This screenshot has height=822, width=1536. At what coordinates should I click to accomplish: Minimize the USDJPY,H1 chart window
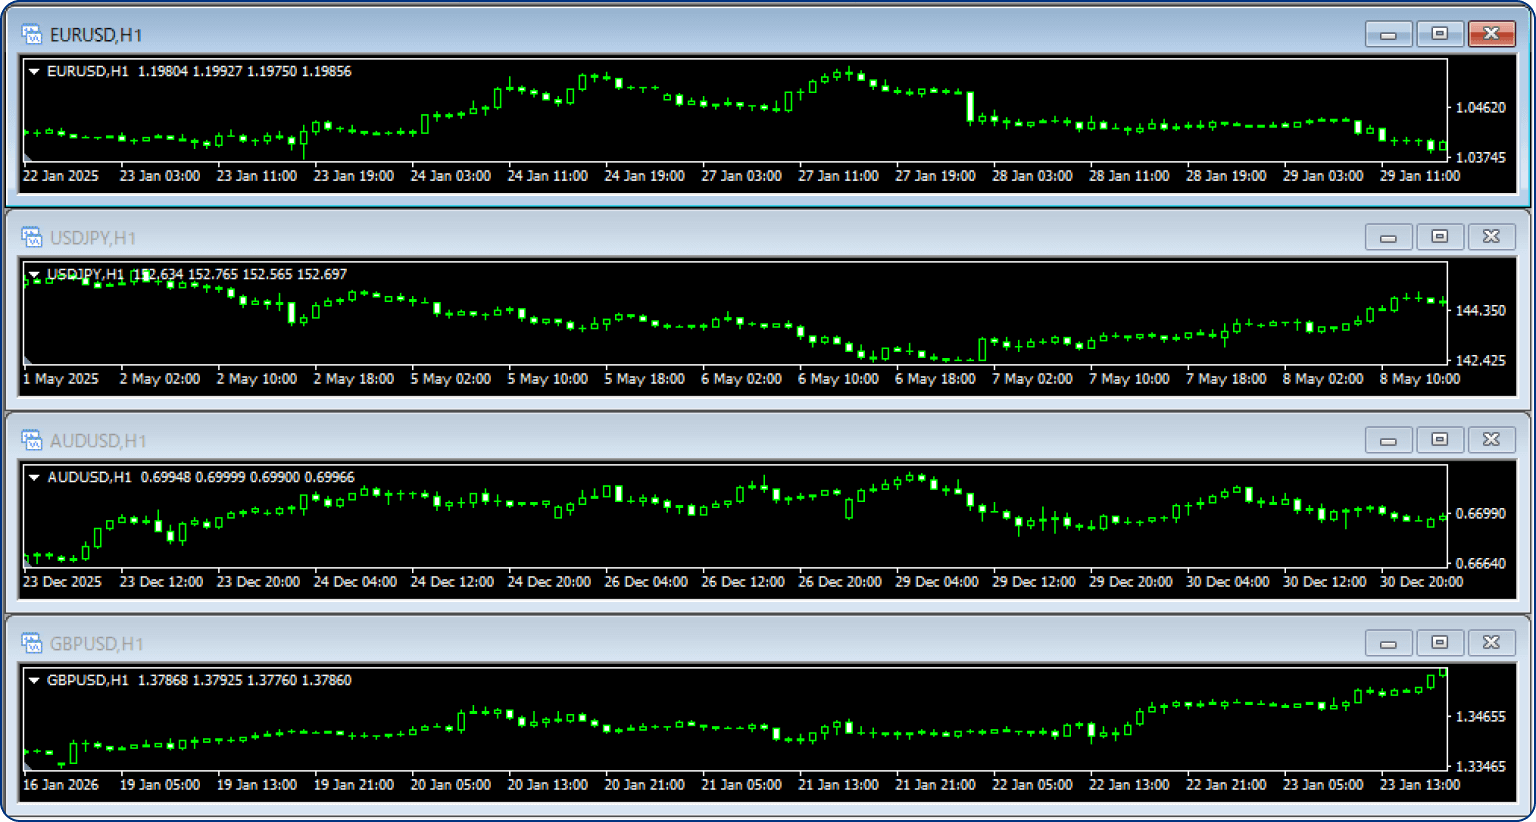click(1388, 237)
